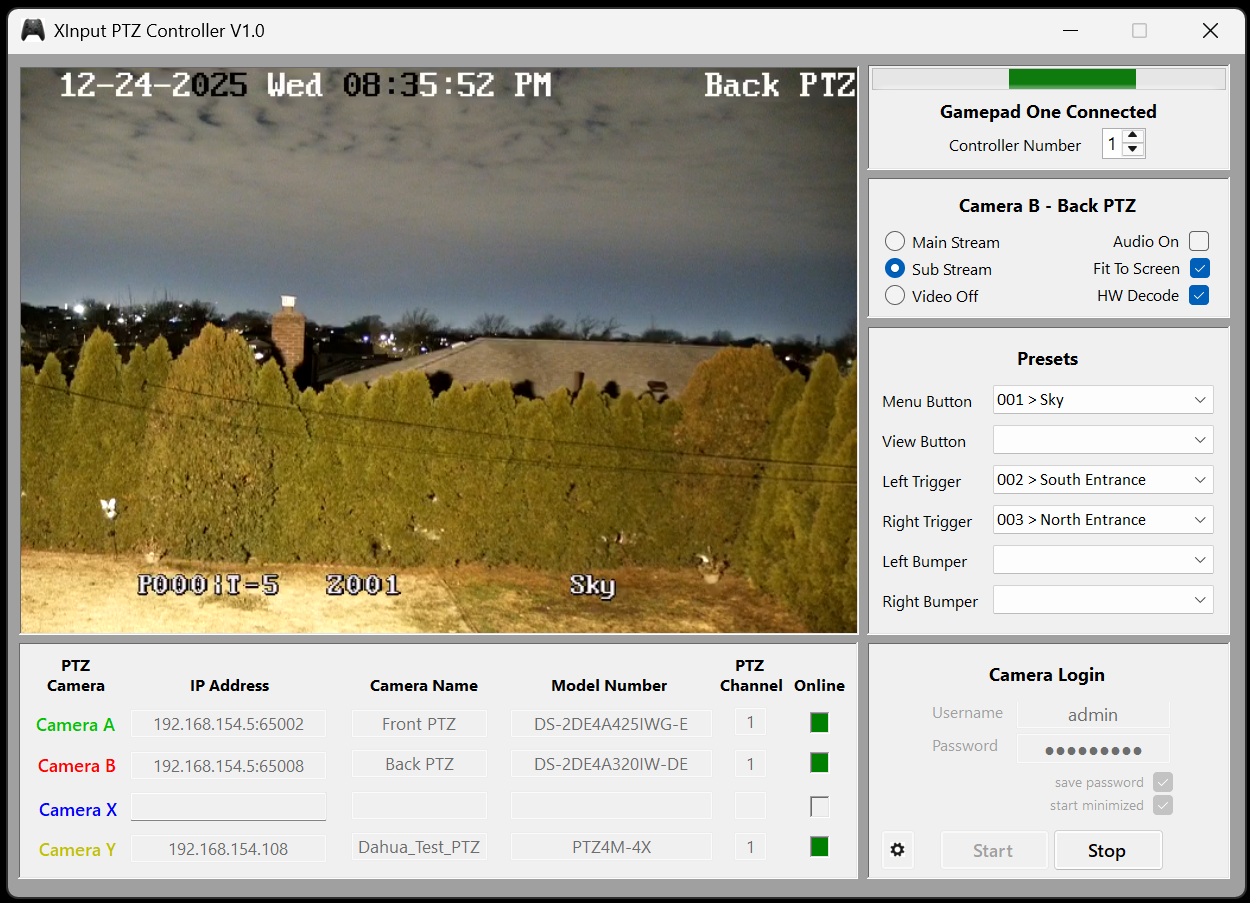Disable the Fit To Screen checkbox
Viewport: 1250px width, 903px height.
1199,268
